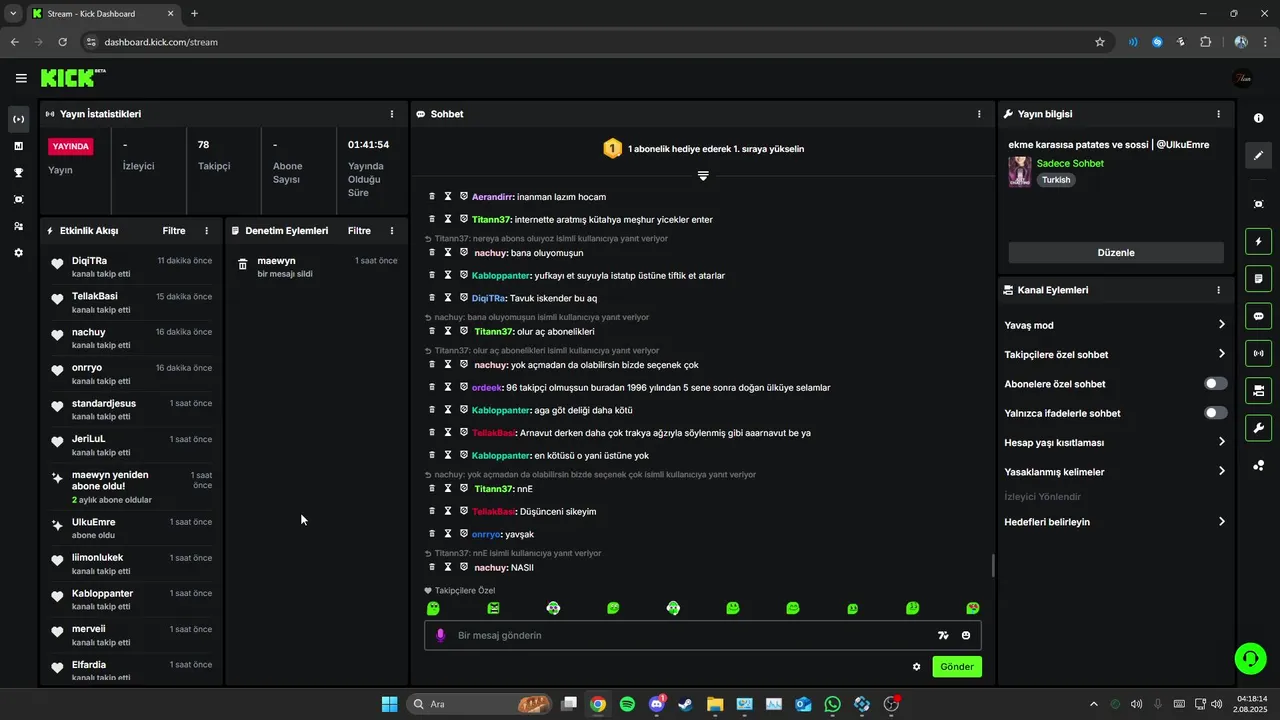Send the message with the Gönder button

(957, 667)
